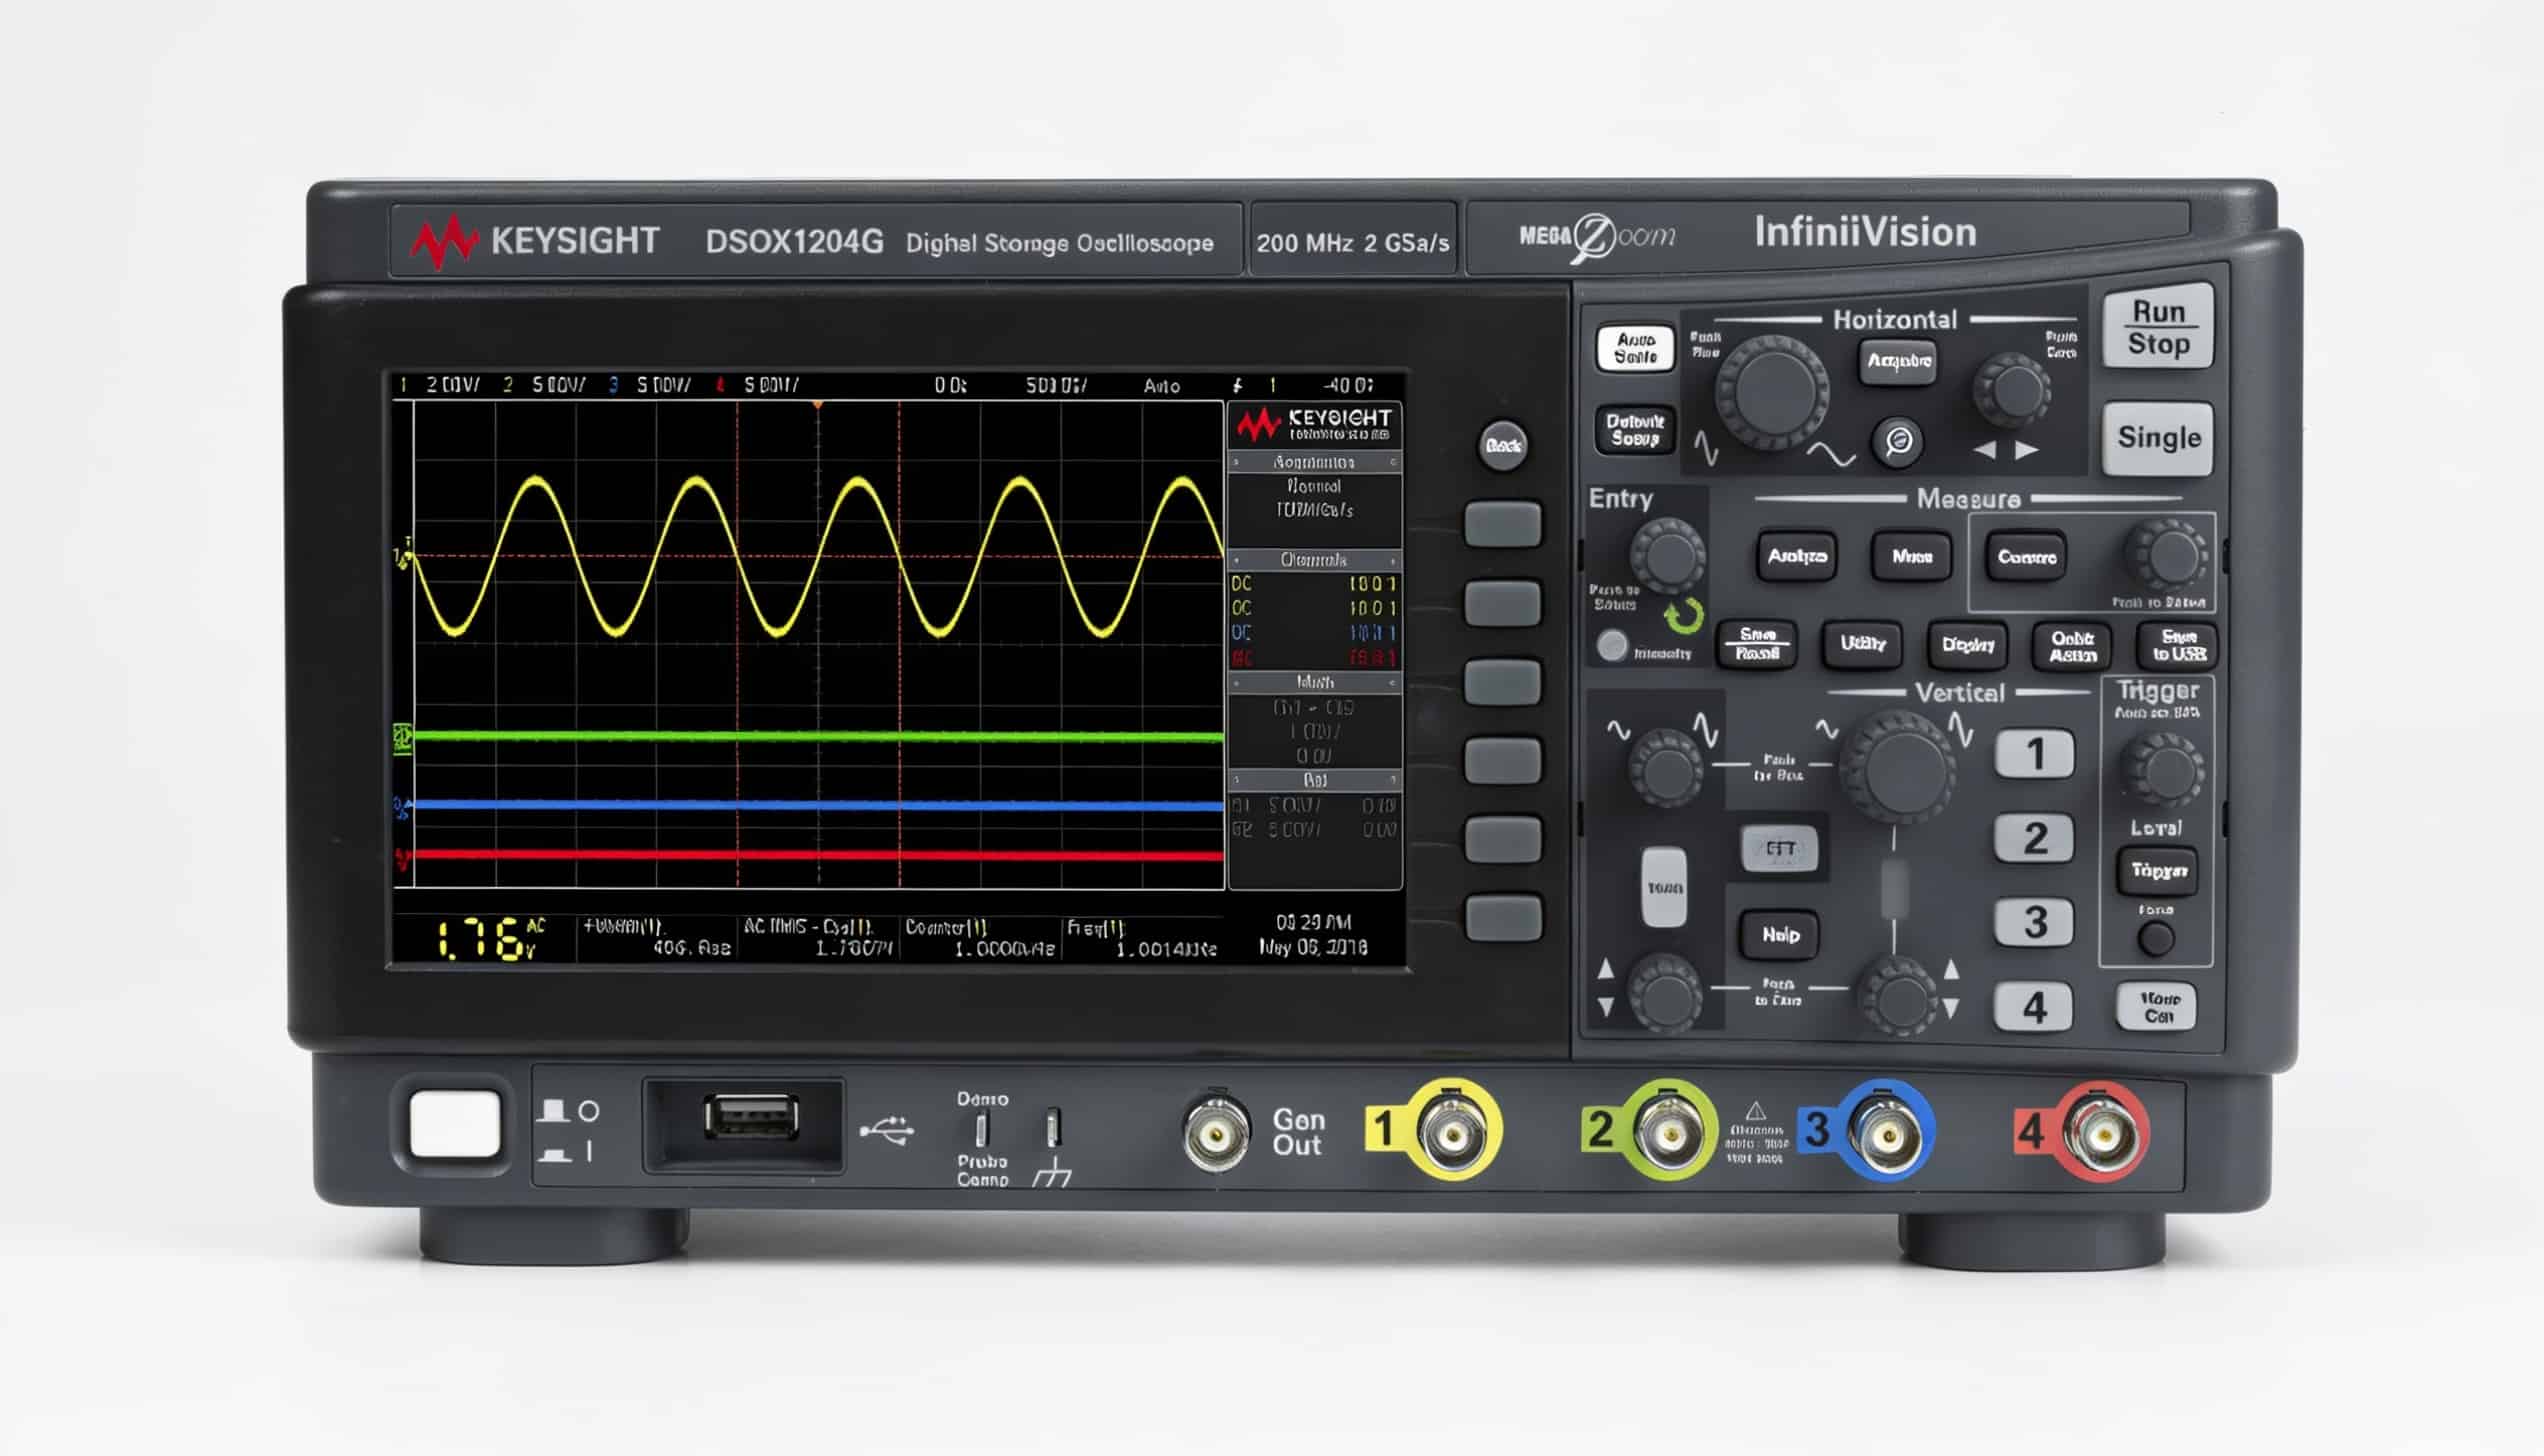Image resolution: width=2544 pixels, height=1456 pixels.
Task: Open the Utility key menu
Action: click(1862, 644)
